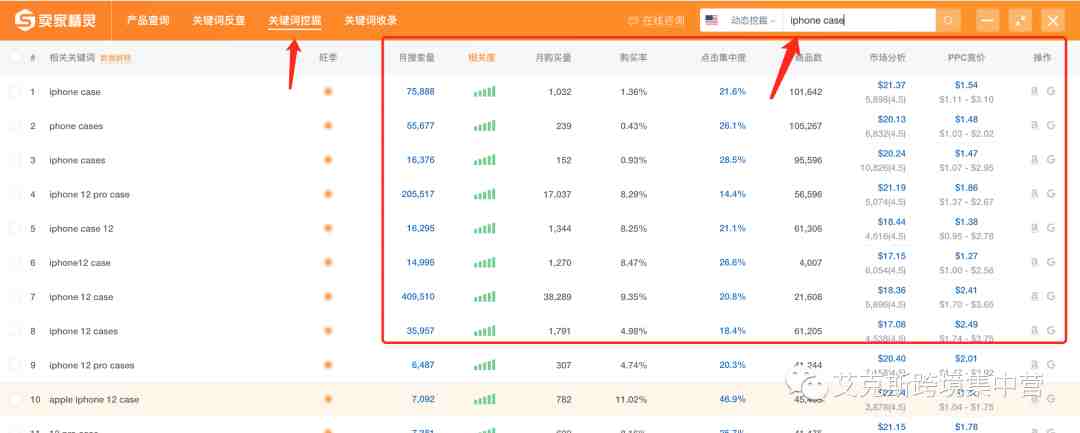
Task: Open Google icon for iphone case row
Action: coord(1050,92)
